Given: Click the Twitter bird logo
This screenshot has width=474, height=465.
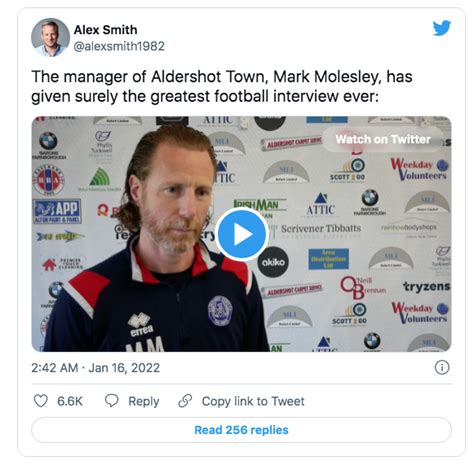Looking at the screenshot, I should tap(442, 28).
